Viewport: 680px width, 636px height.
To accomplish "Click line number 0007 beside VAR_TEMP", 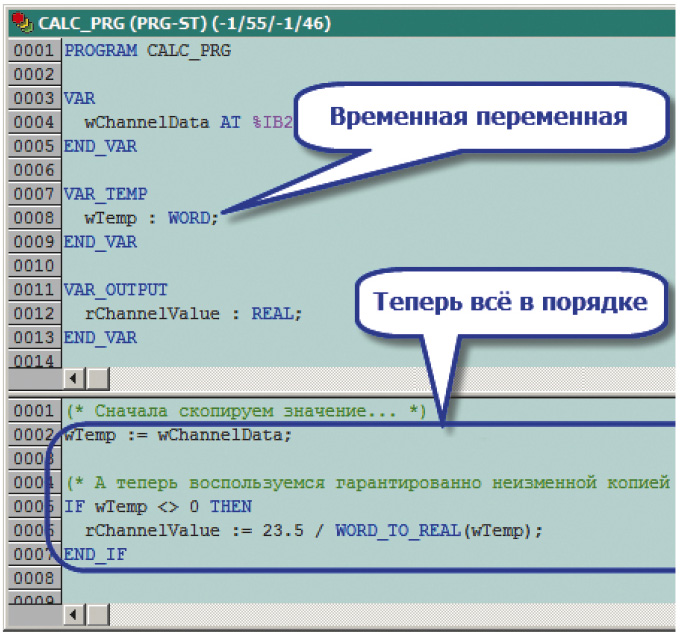I will point(32,193).
